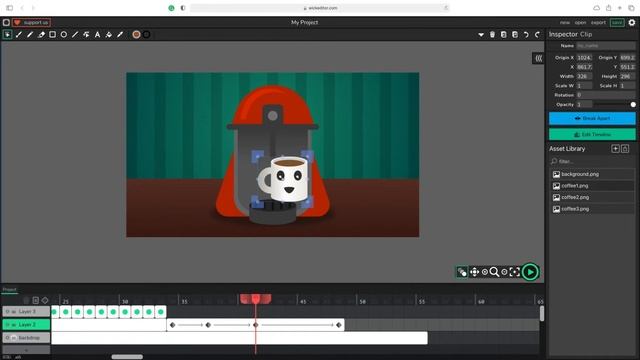
Task: Select the backdrop layer
Action: [26, 338]
